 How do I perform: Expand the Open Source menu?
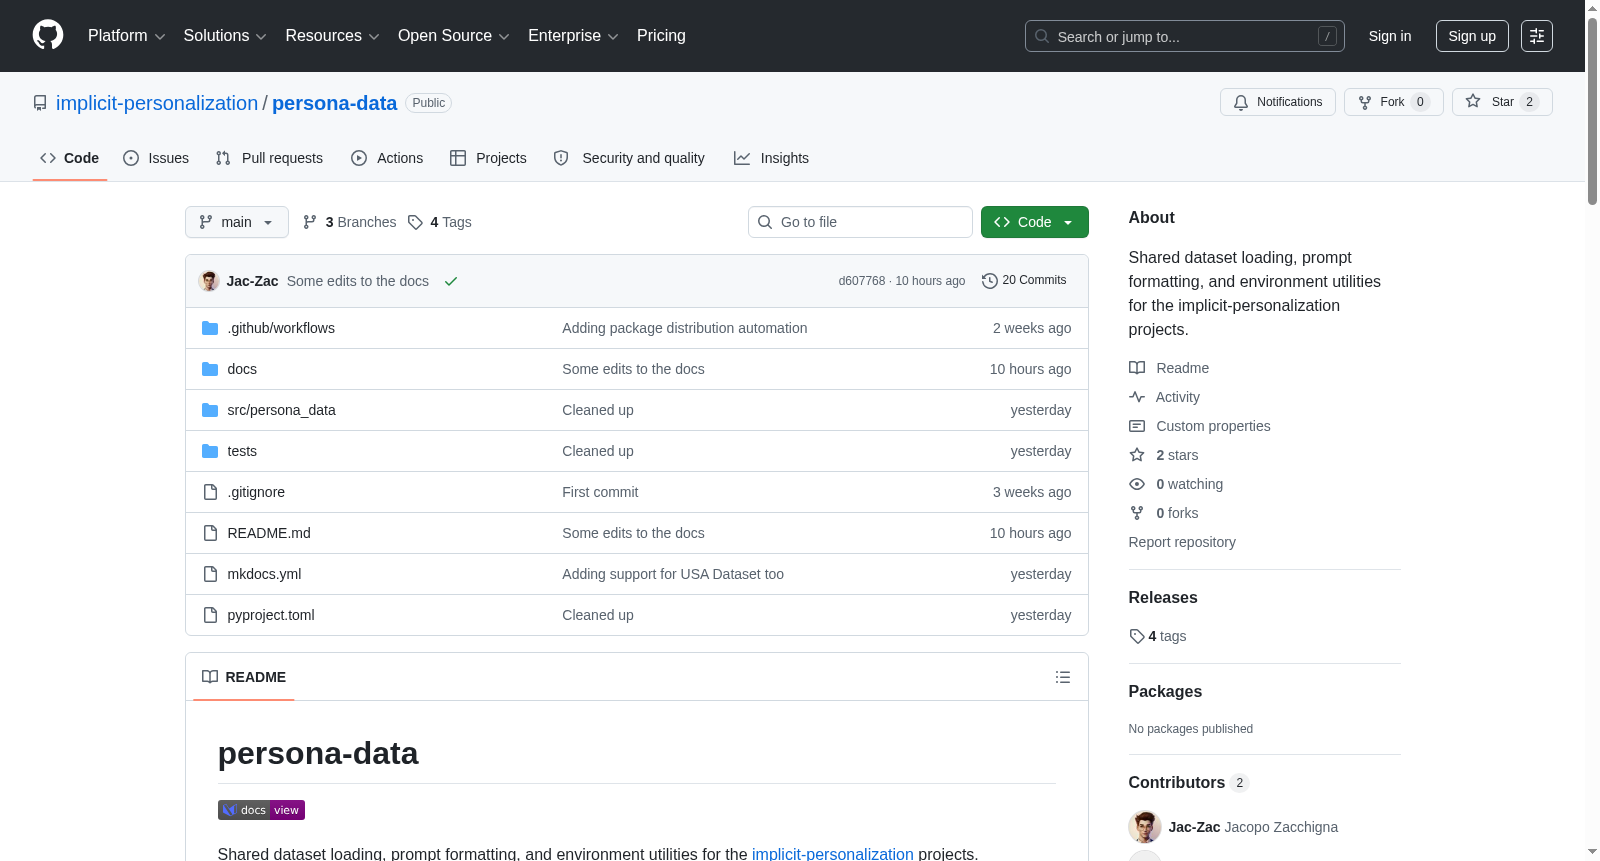point(454,36)
